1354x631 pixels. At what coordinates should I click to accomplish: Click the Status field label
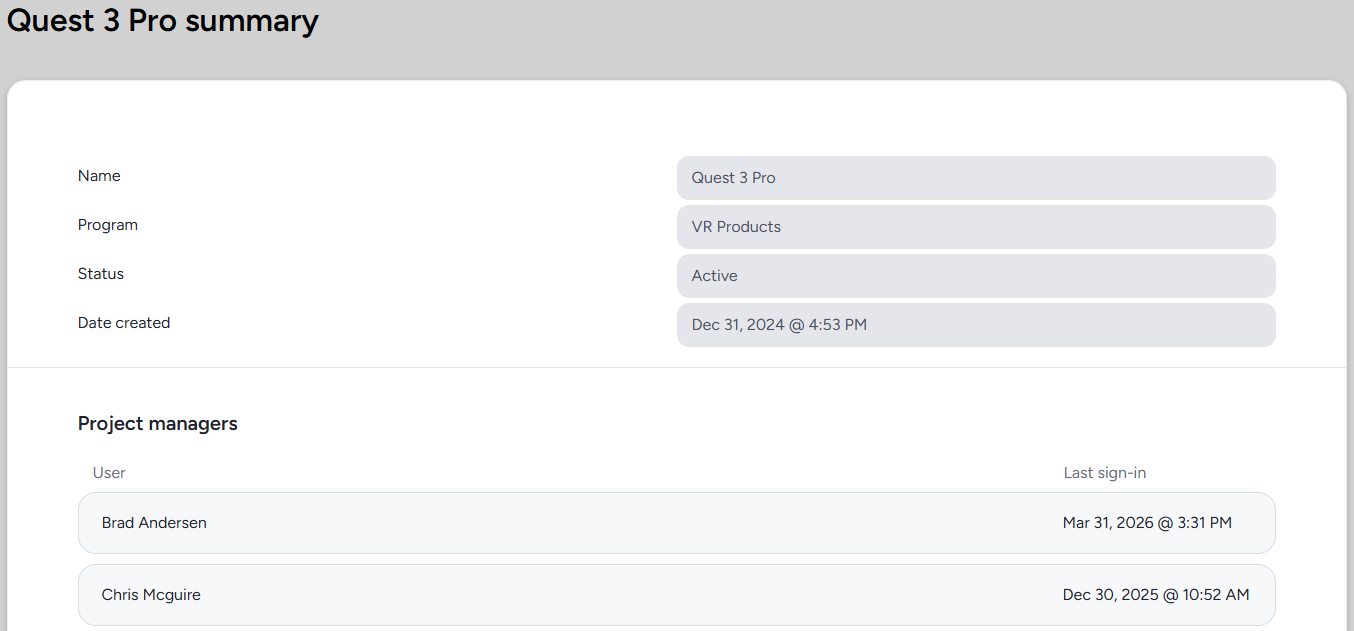tap(101, 274)
